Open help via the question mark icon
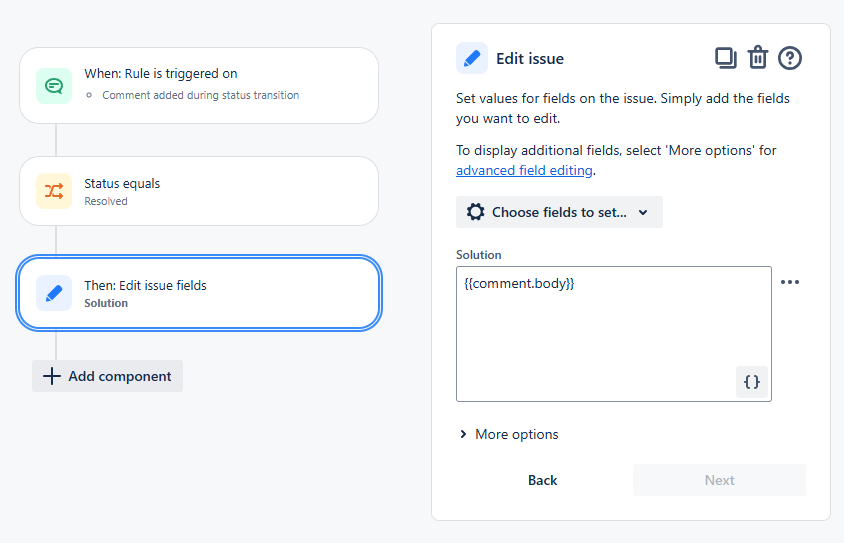The height and width of the screenshot is (543, 844). pos(790,58)
